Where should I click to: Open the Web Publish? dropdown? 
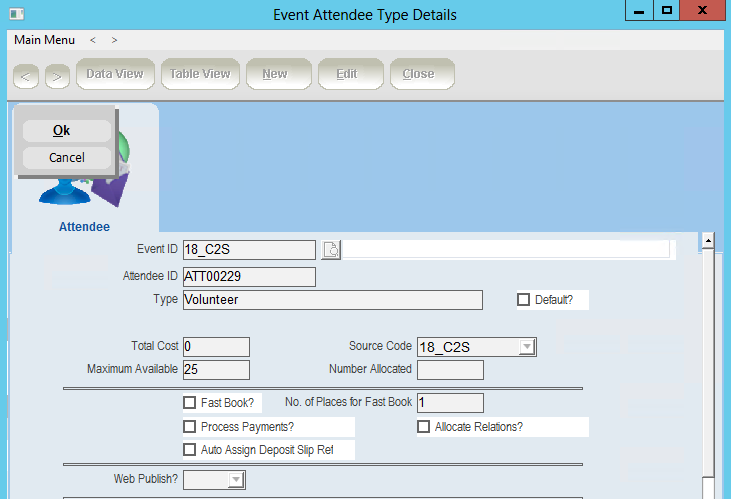(235, 480)
